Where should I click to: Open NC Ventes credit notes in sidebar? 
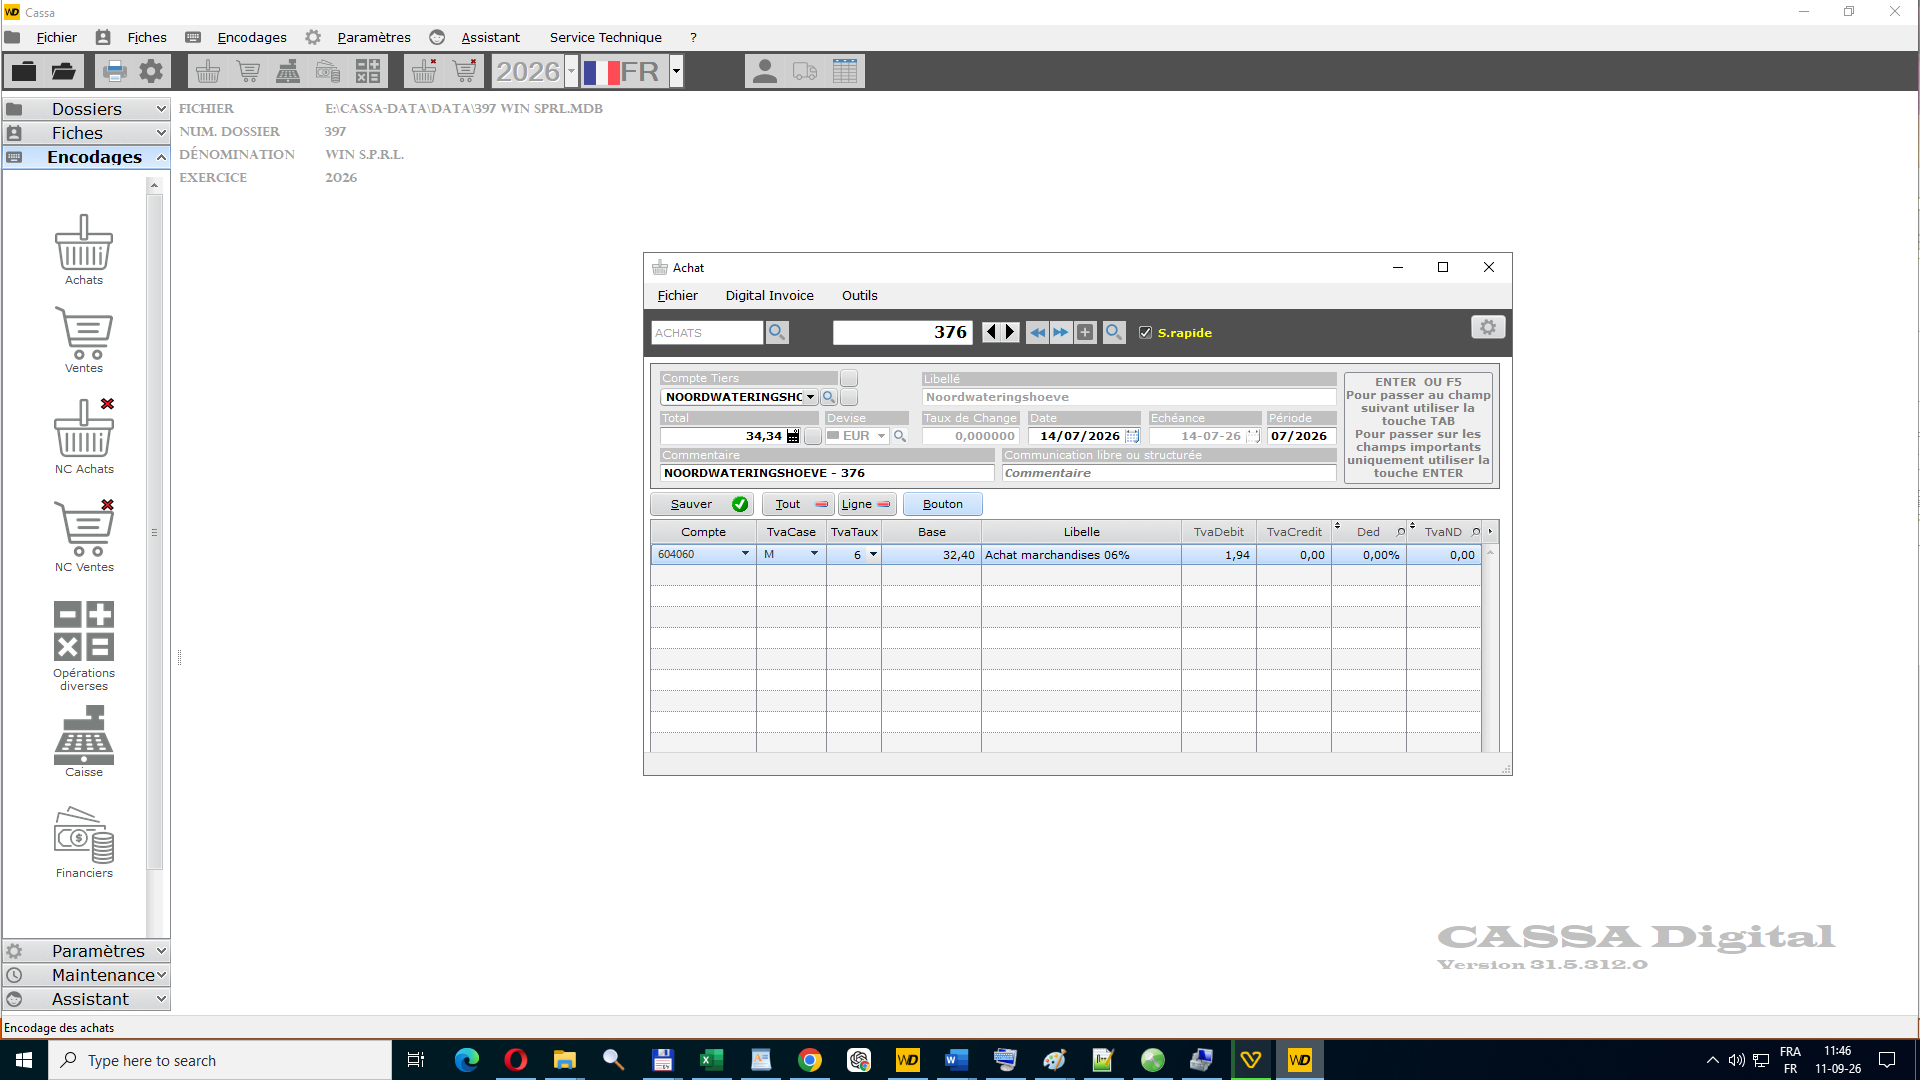84,535
